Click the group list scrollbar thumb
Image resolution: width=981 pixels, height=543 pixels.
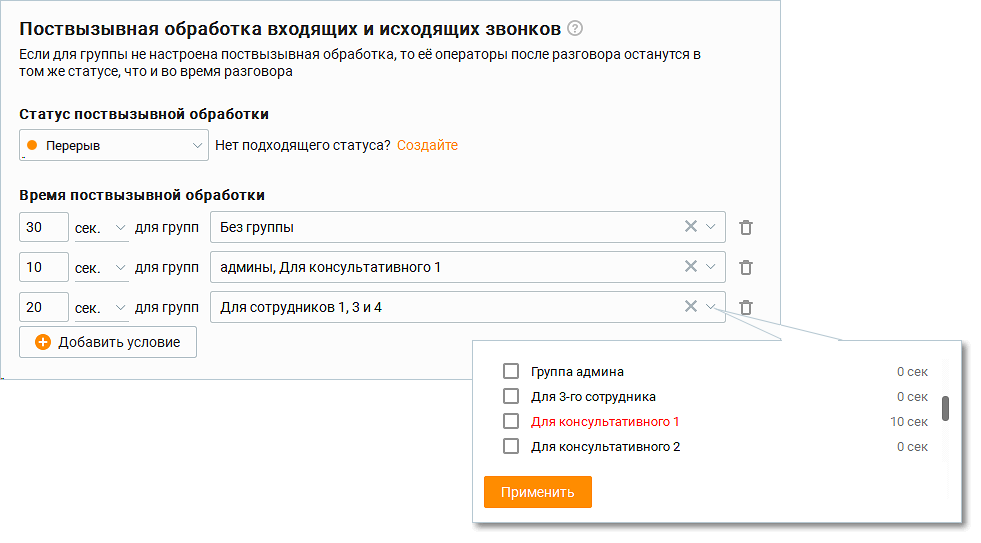point(945,409)
